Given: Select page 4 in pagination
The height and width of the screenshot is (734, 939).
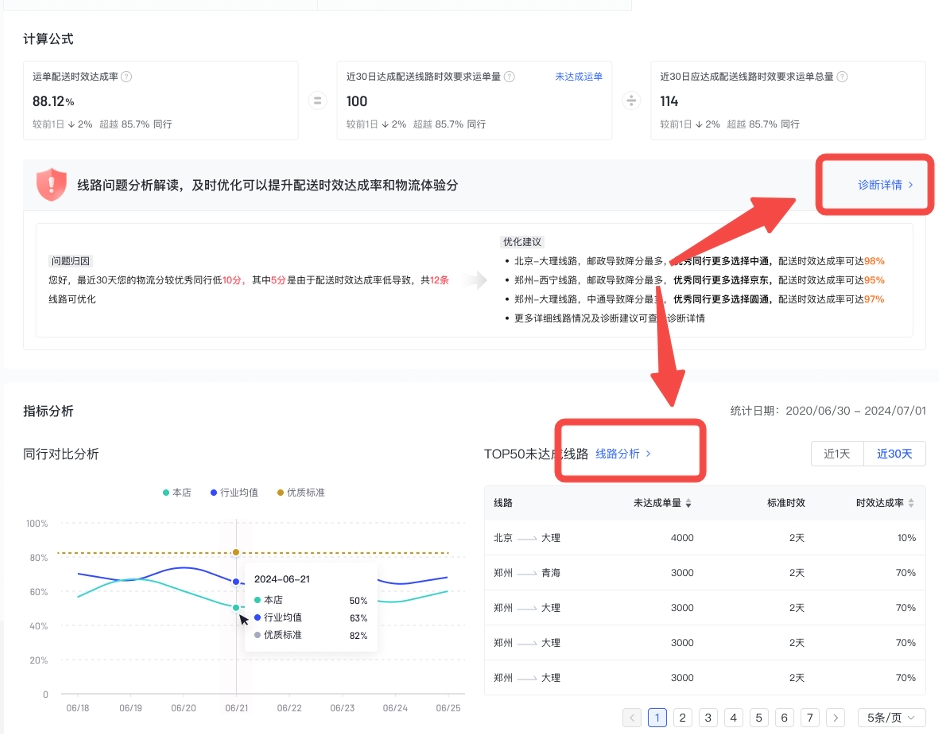Looking at the screenshot, I should 733,717.
